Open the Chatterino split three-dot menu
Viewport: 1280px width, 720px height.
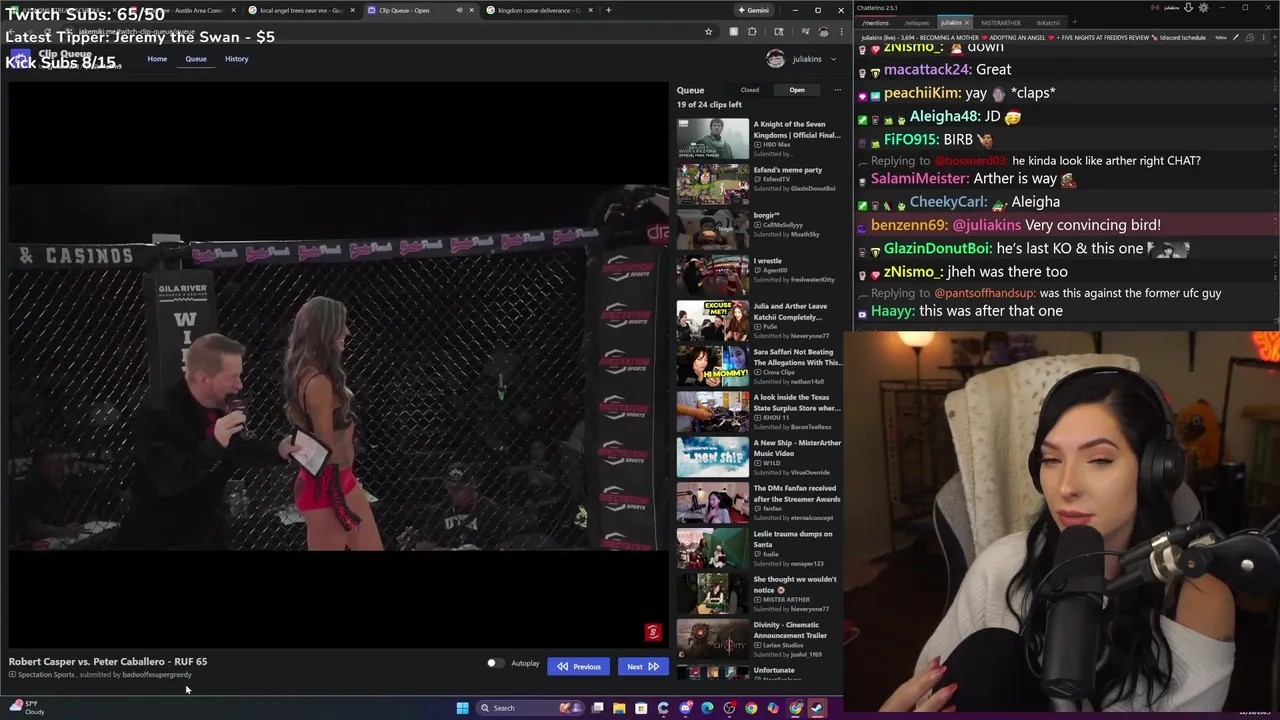click(x=1264, y=37)
